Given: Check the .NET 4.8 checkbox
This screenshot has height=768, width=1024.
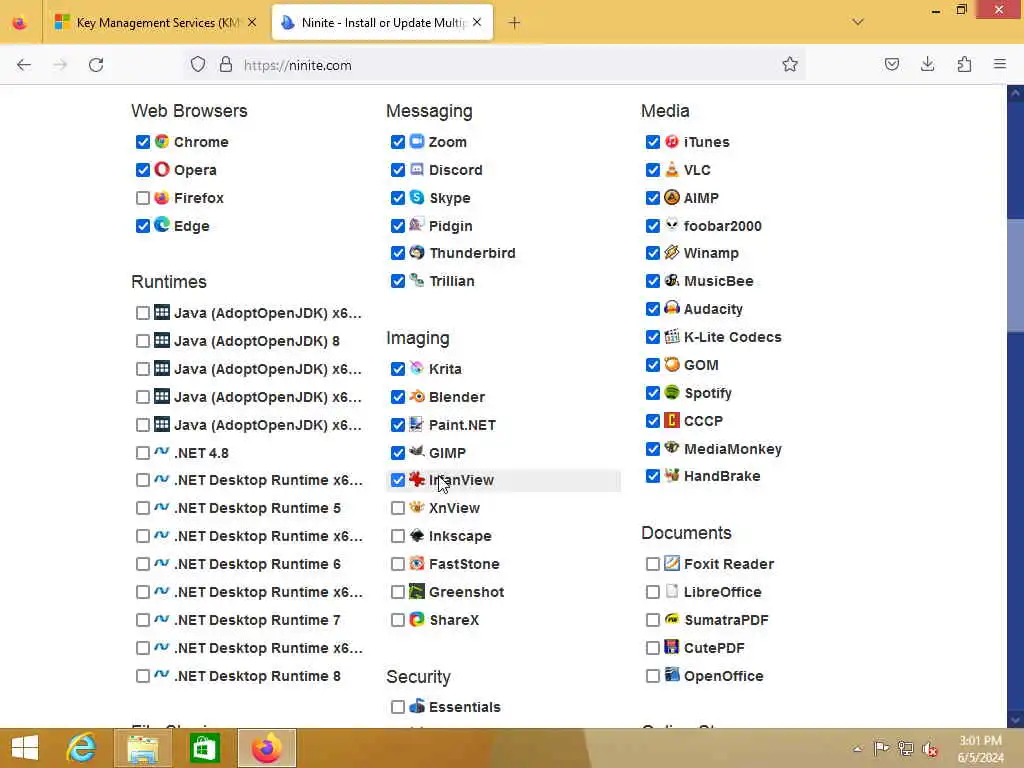Looking at the screenshot, I should 143,453.
